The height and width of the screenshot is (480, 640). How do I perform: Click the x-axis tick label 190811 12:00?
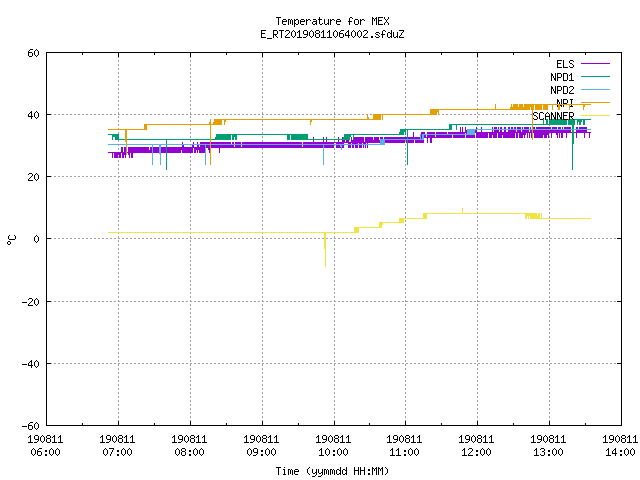click(x=476, y=446)
